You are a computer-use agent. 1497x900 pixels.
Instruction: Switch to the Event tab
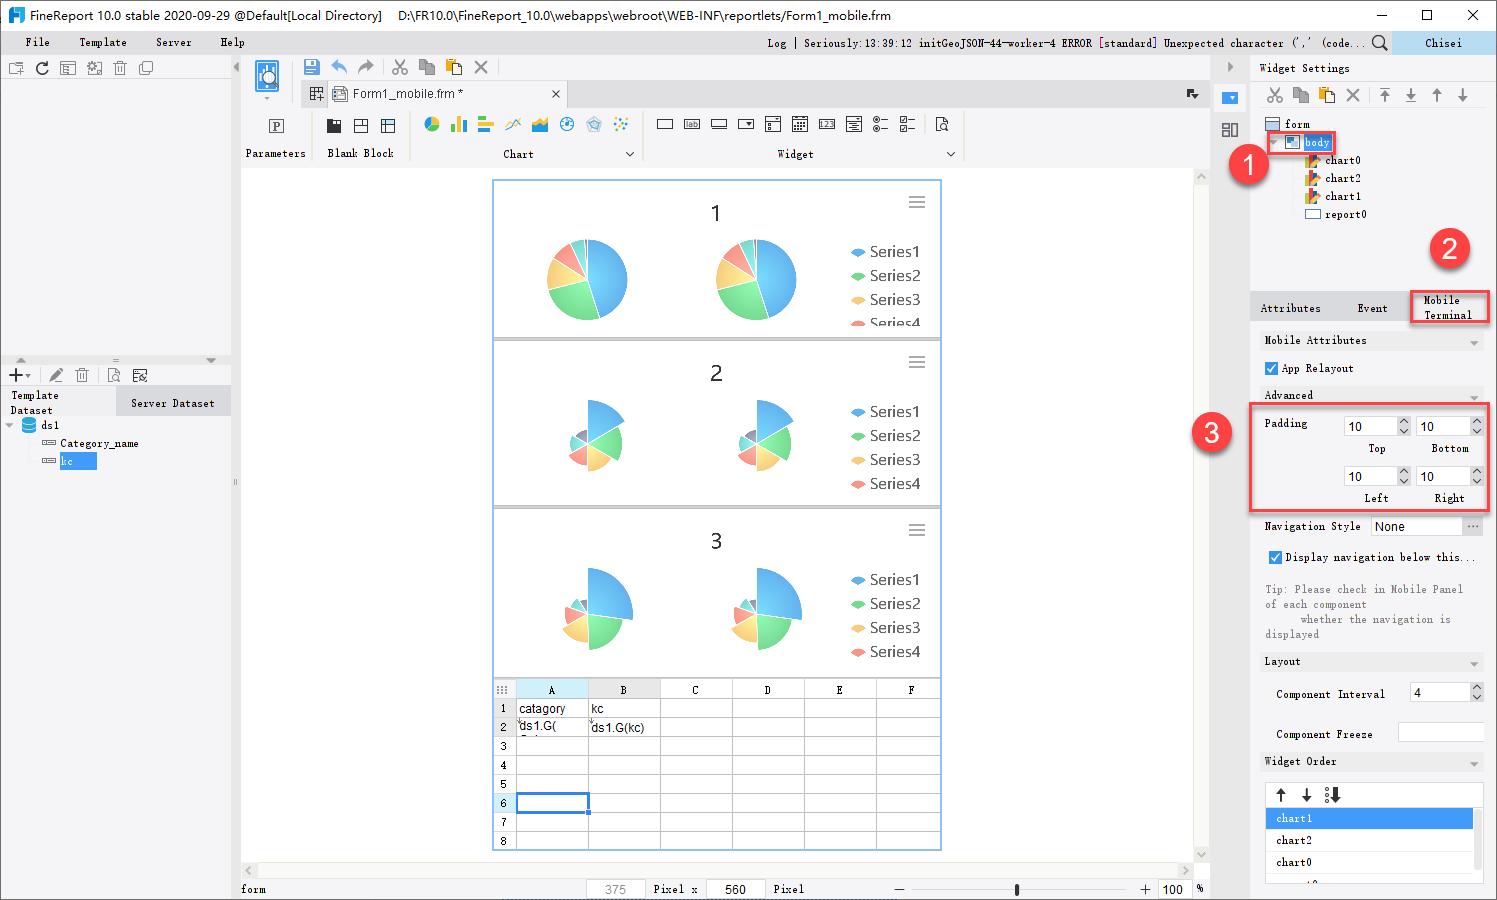tap(1372, 308)
